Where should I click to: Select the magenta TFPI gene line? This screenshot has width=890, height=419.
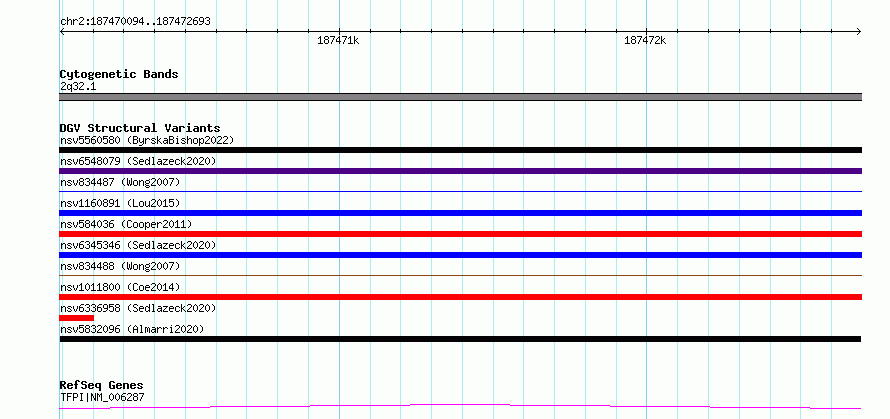pyautogui.click(x=460, y=406)
